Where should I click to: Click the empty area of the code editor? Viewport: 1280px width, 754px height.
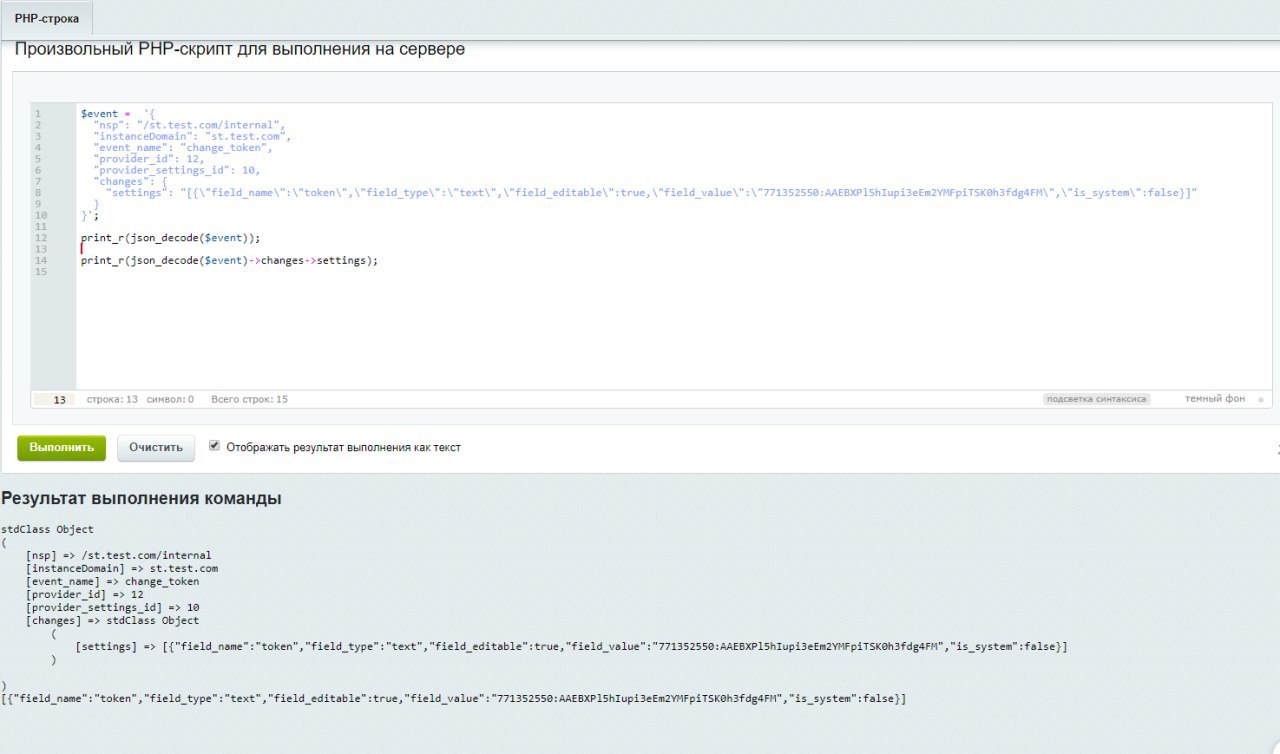[673, 330]
